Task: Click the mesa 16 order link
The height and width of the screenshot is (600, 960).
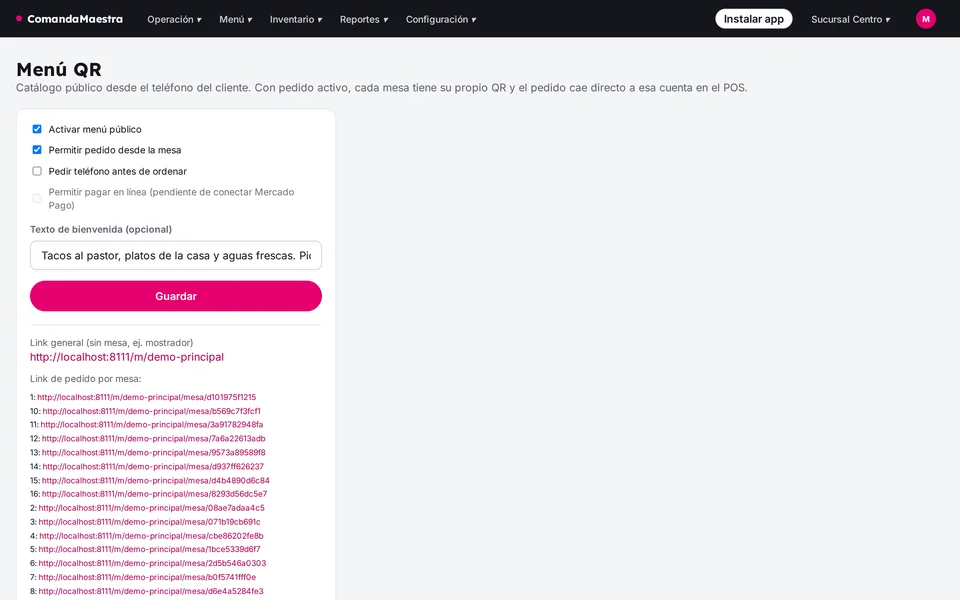Action: coord(154,494)
